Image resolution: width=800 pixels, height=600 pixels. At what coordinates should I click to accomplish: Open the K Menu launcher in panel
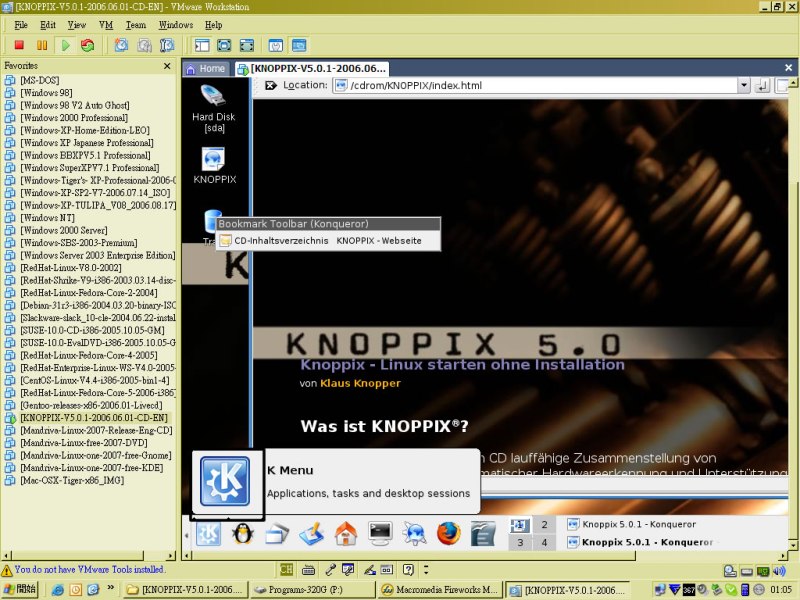209,534
